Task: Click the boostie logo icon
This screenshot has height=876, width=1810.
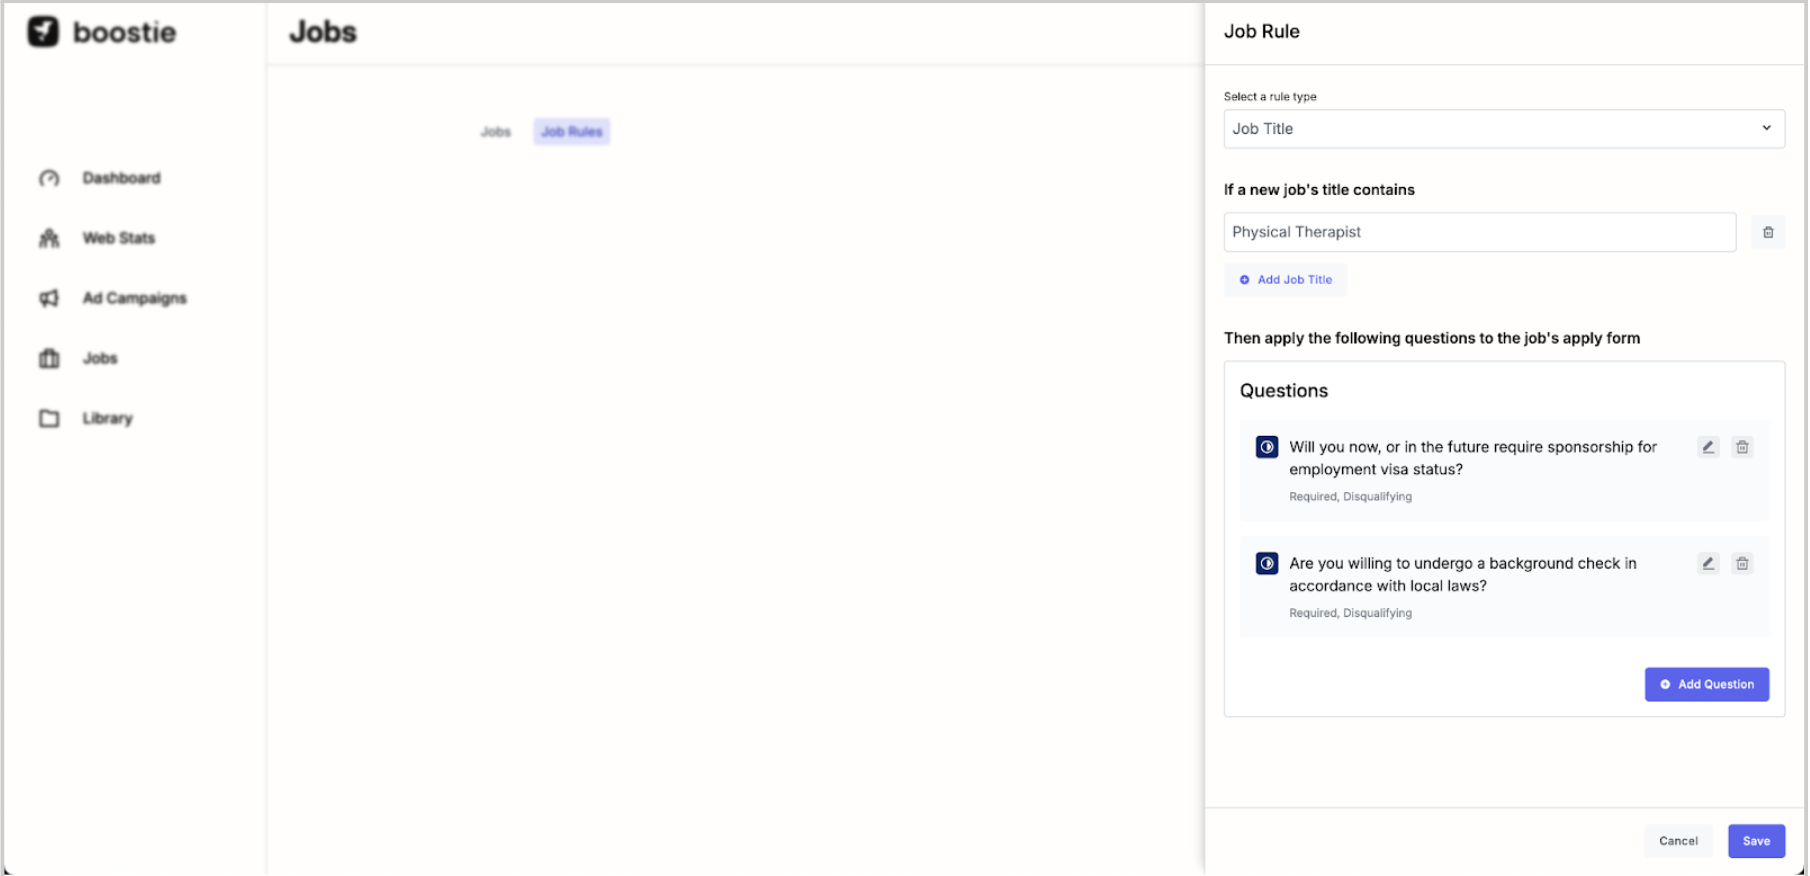Action: click(x=43, y=32)
